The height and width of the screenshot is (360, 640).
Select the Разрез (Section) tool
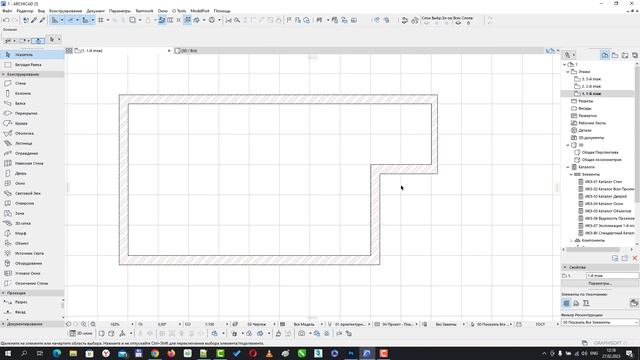pos(31,302)
